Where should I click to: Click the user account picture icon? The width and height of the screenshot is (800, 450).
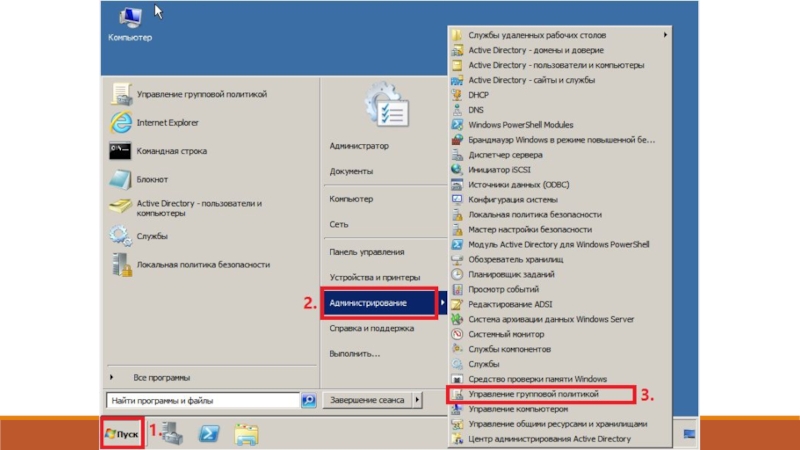pos(387,105)
